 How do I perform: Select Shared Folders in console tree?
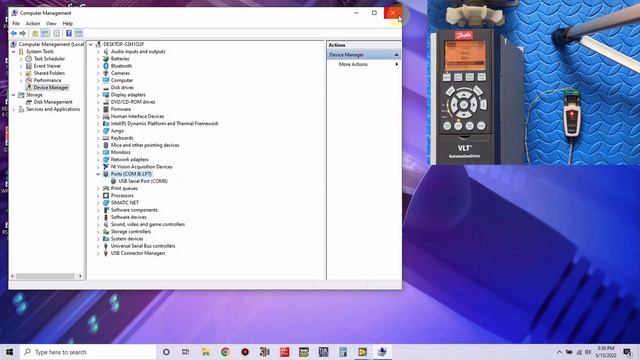pos(49,73)
